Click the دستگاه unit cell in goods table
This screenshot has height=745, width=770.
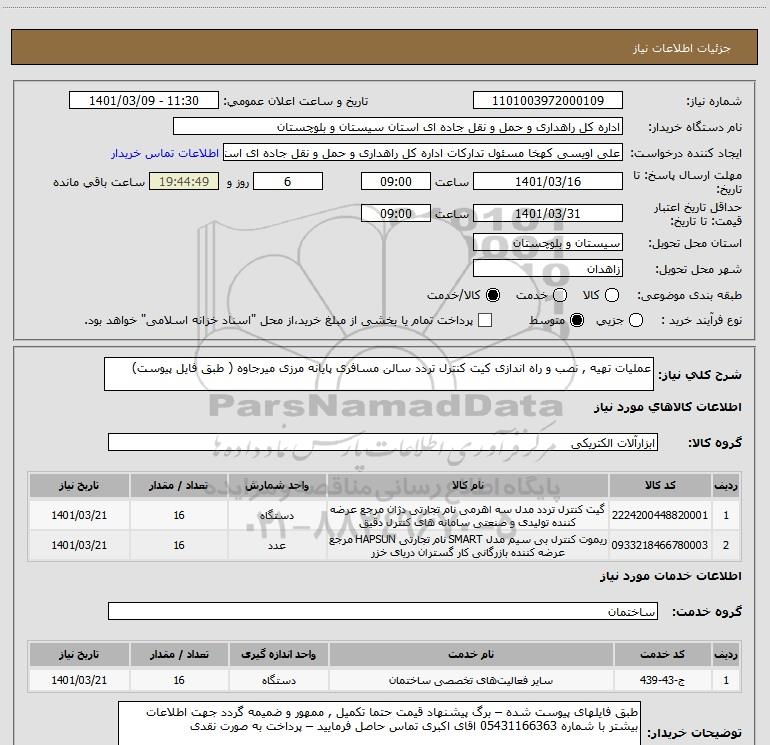277,516
